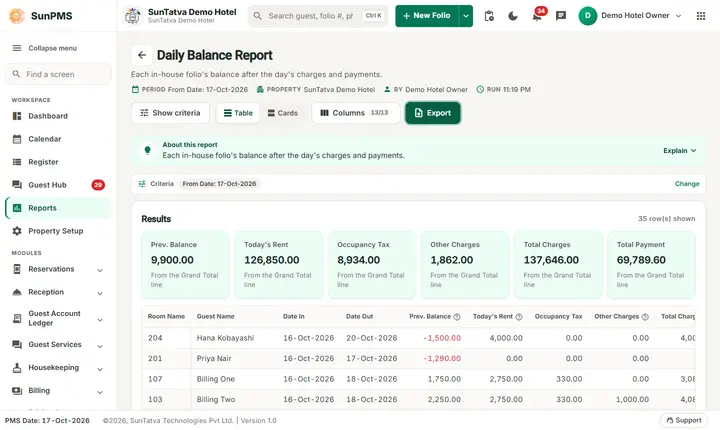Click the Support button

pos(683,420)
